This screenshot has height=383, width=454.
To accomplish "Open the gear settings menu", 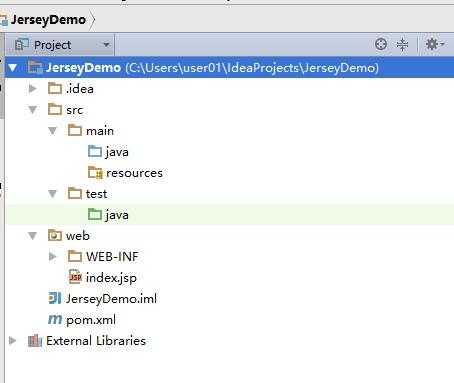I will click(435, 44).
